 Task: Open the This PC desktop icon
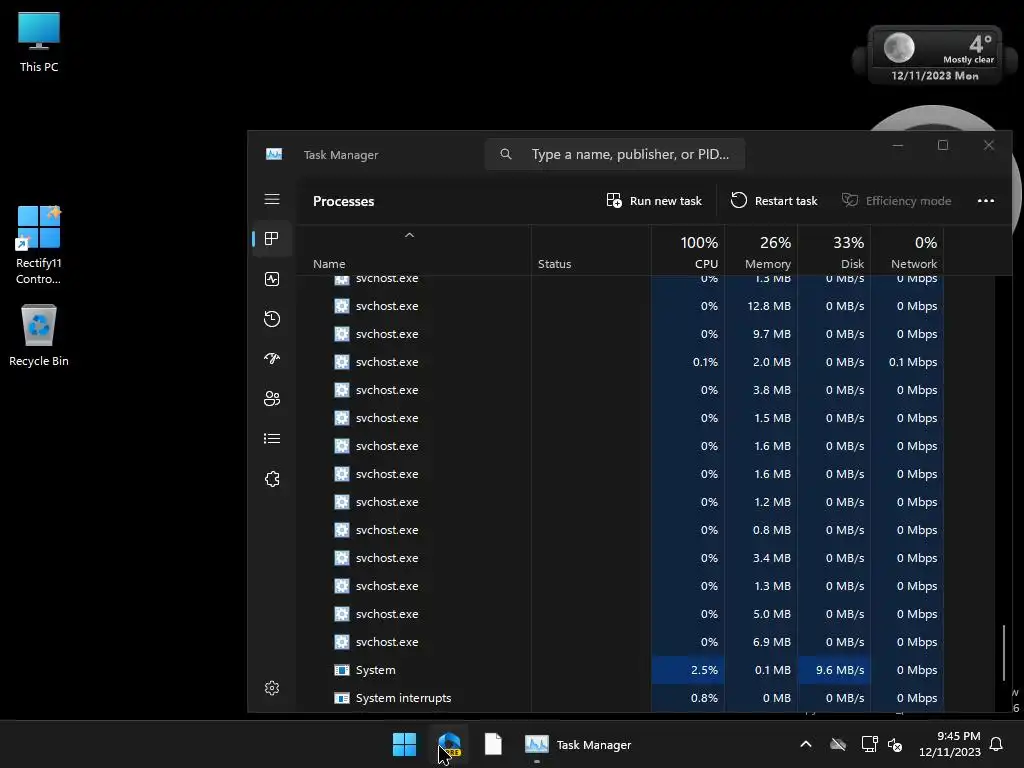(x=39, y=42)
